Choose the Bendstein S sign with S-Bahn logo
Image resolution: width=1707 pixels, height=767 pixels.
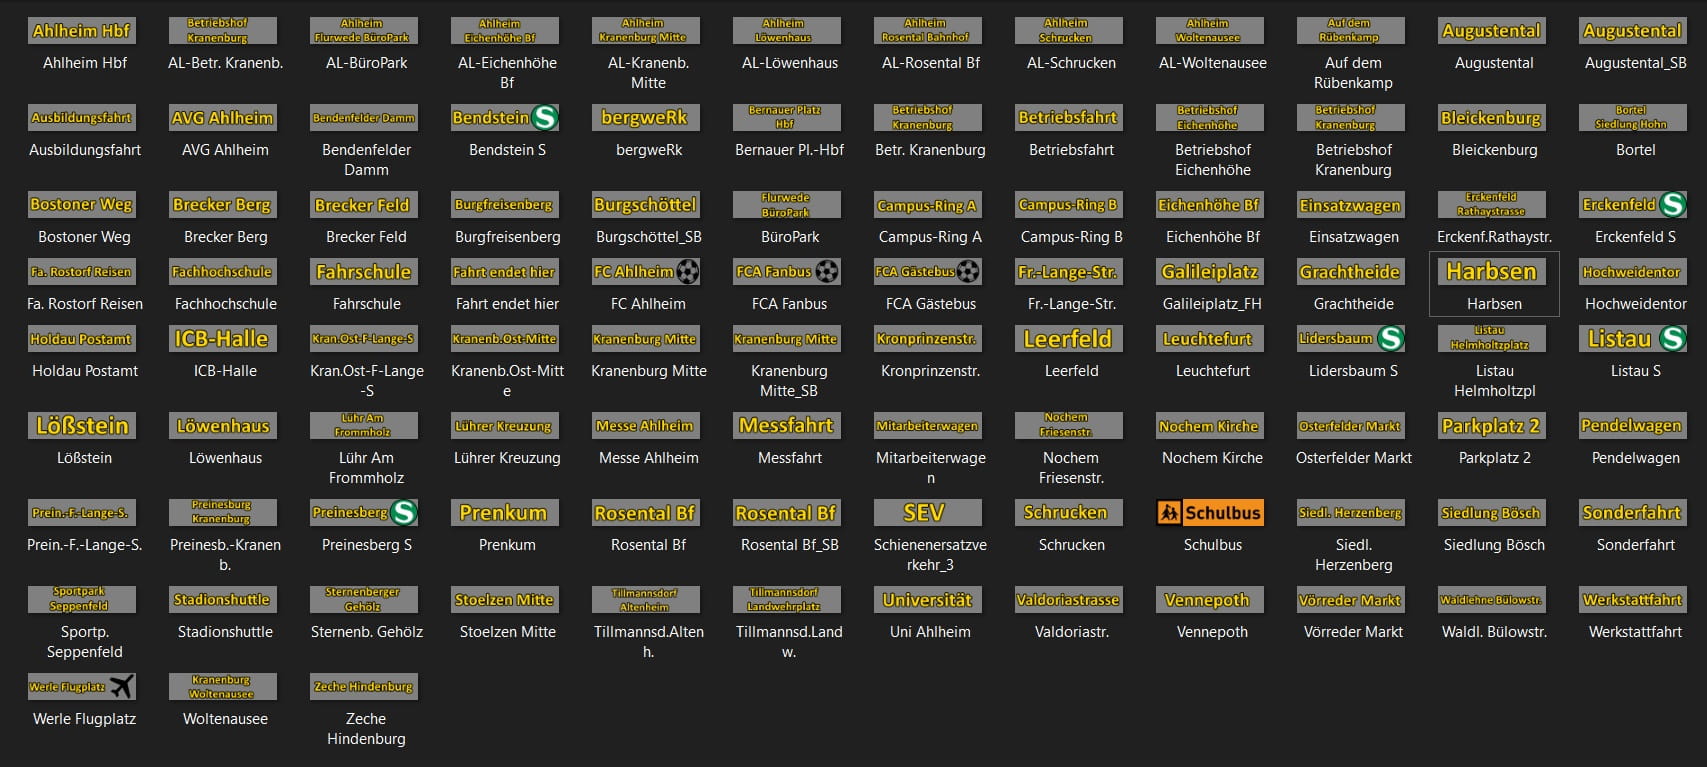tap(504, 118)
